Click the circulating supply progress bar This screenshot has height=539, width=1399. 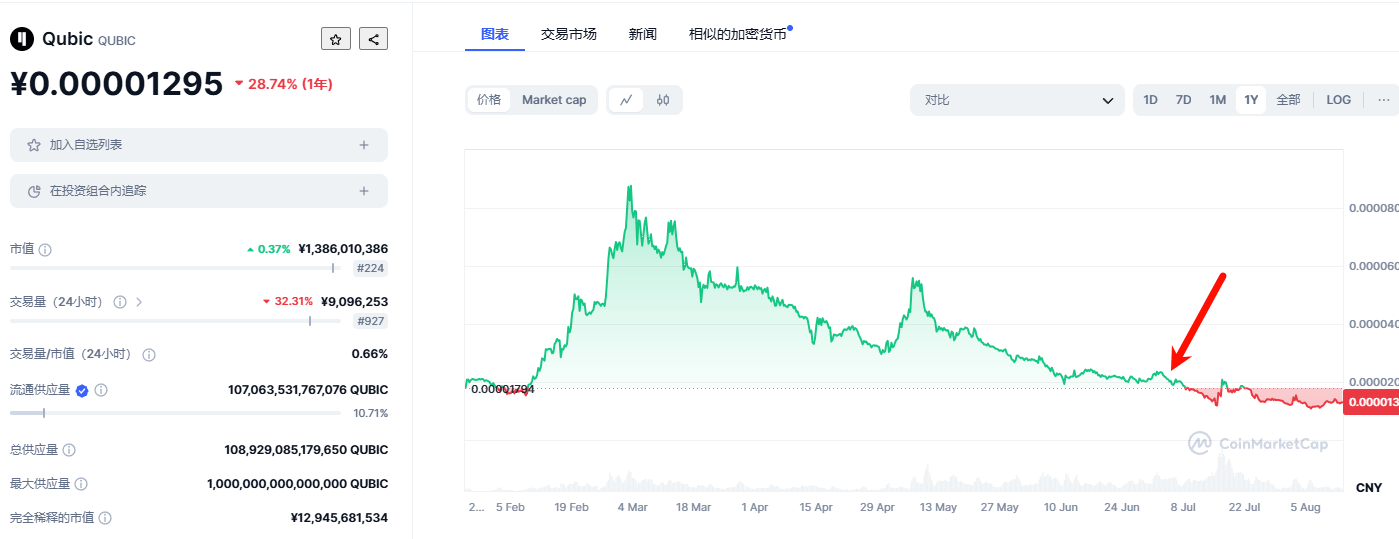click(175, 413)
